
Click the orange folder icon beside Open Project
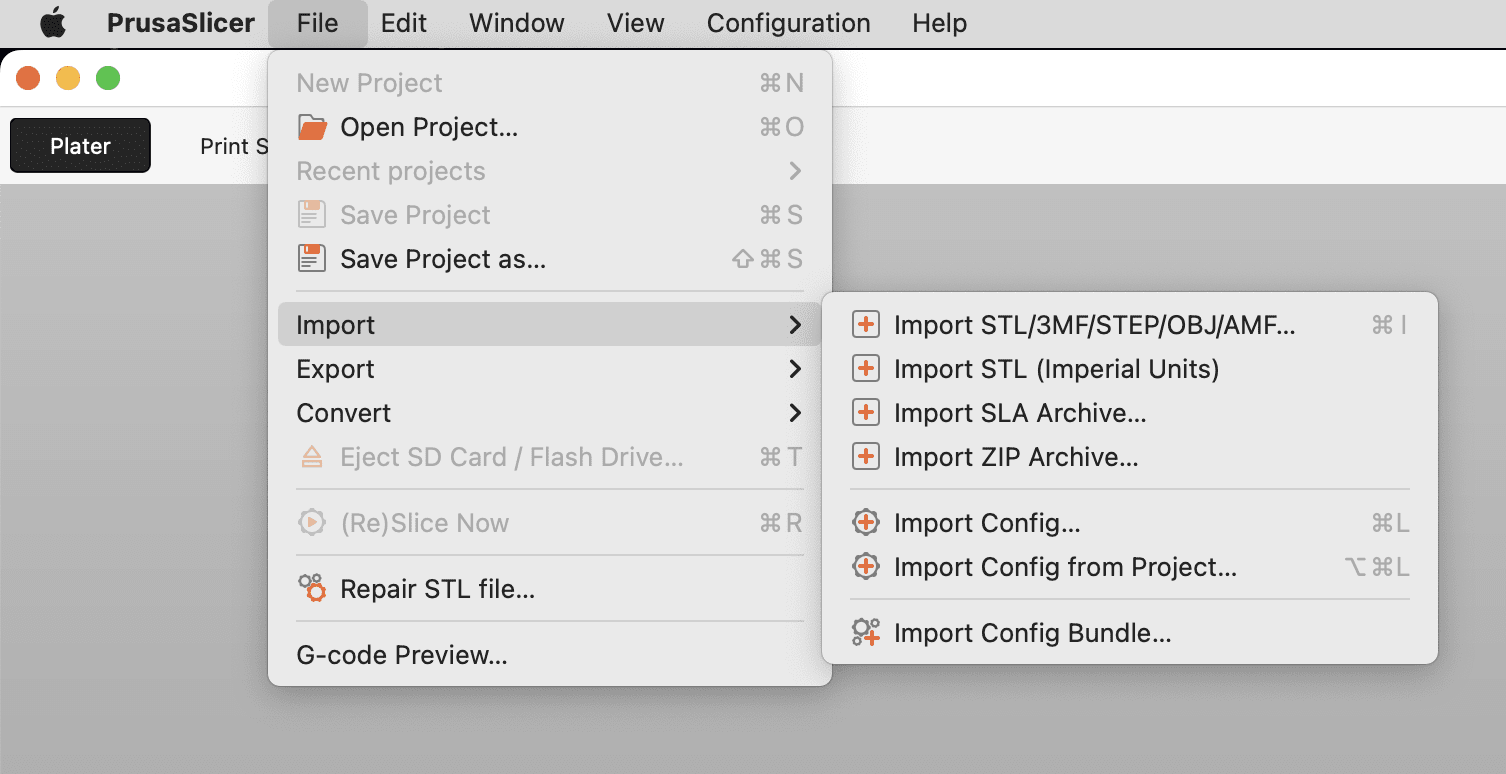tap(313, 127)
